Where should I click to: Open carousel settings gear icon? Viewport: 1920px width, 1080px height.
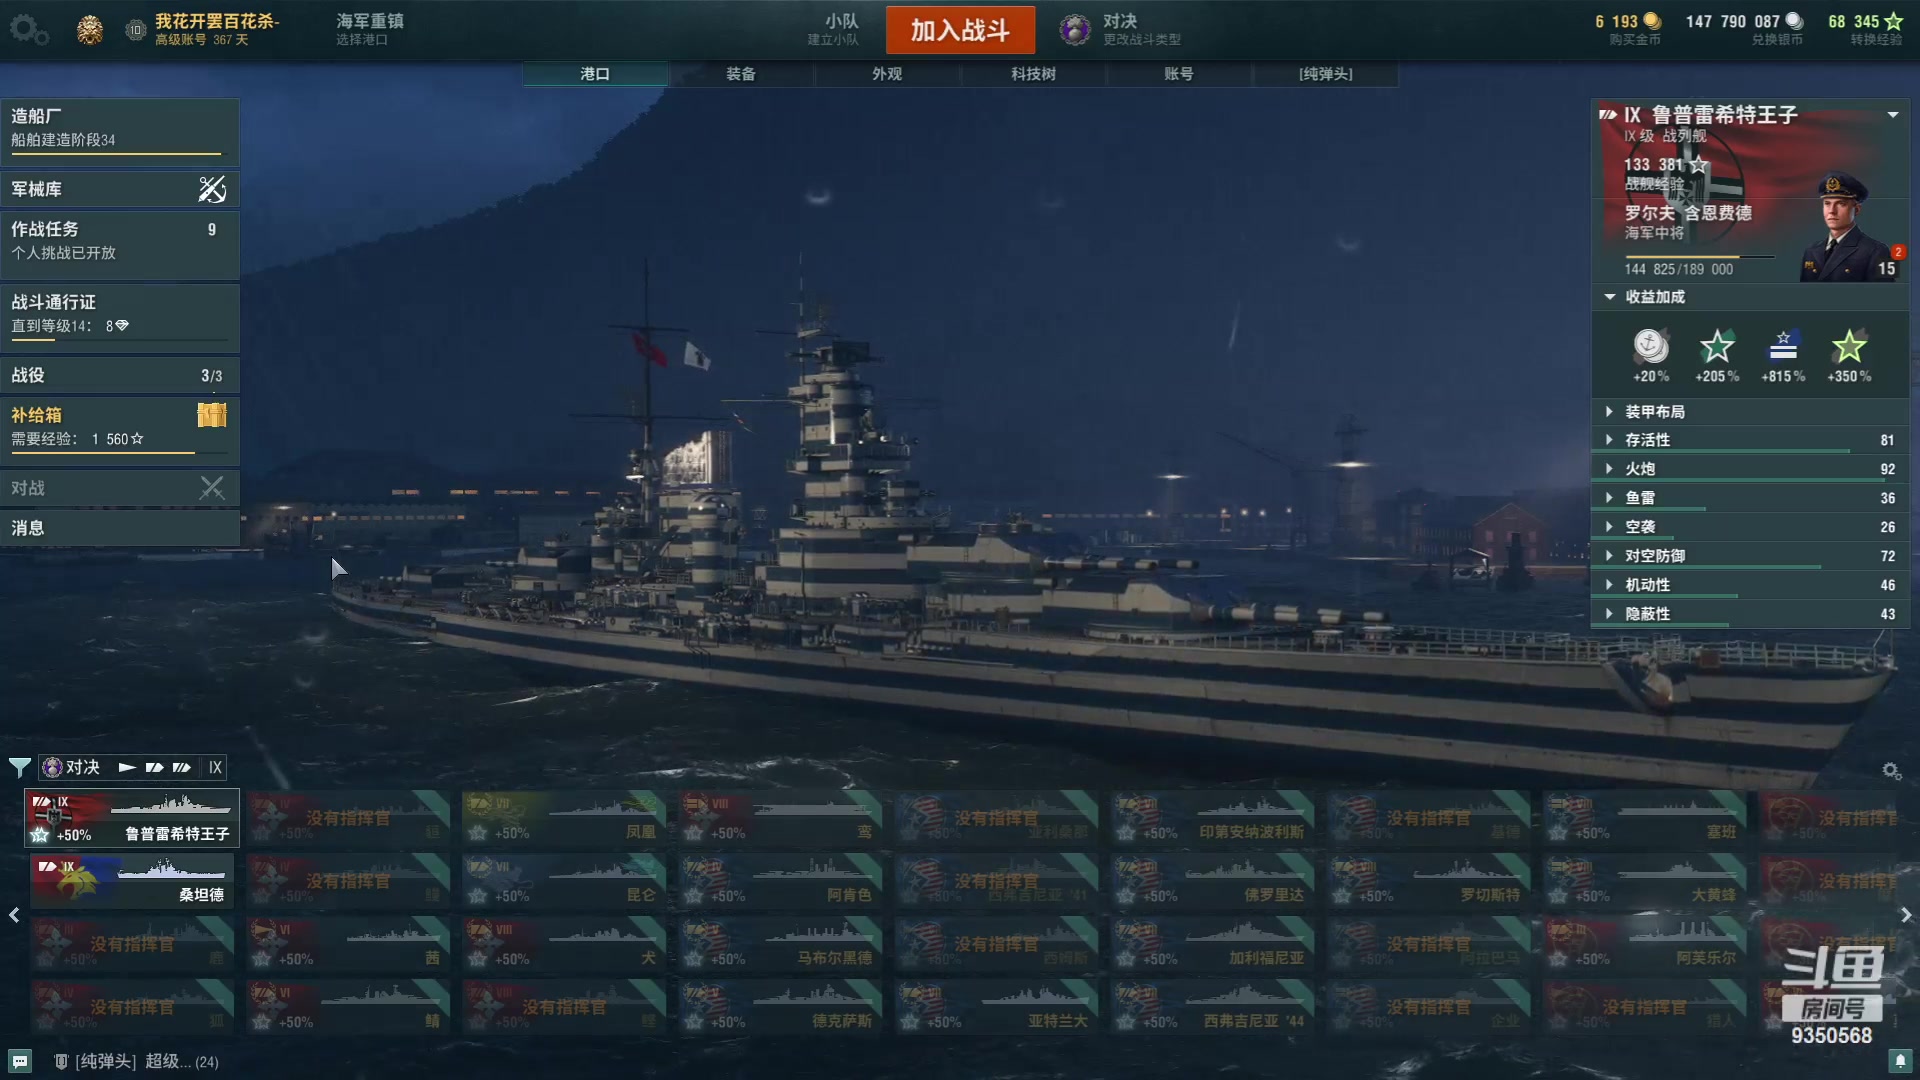[1891, 770]
